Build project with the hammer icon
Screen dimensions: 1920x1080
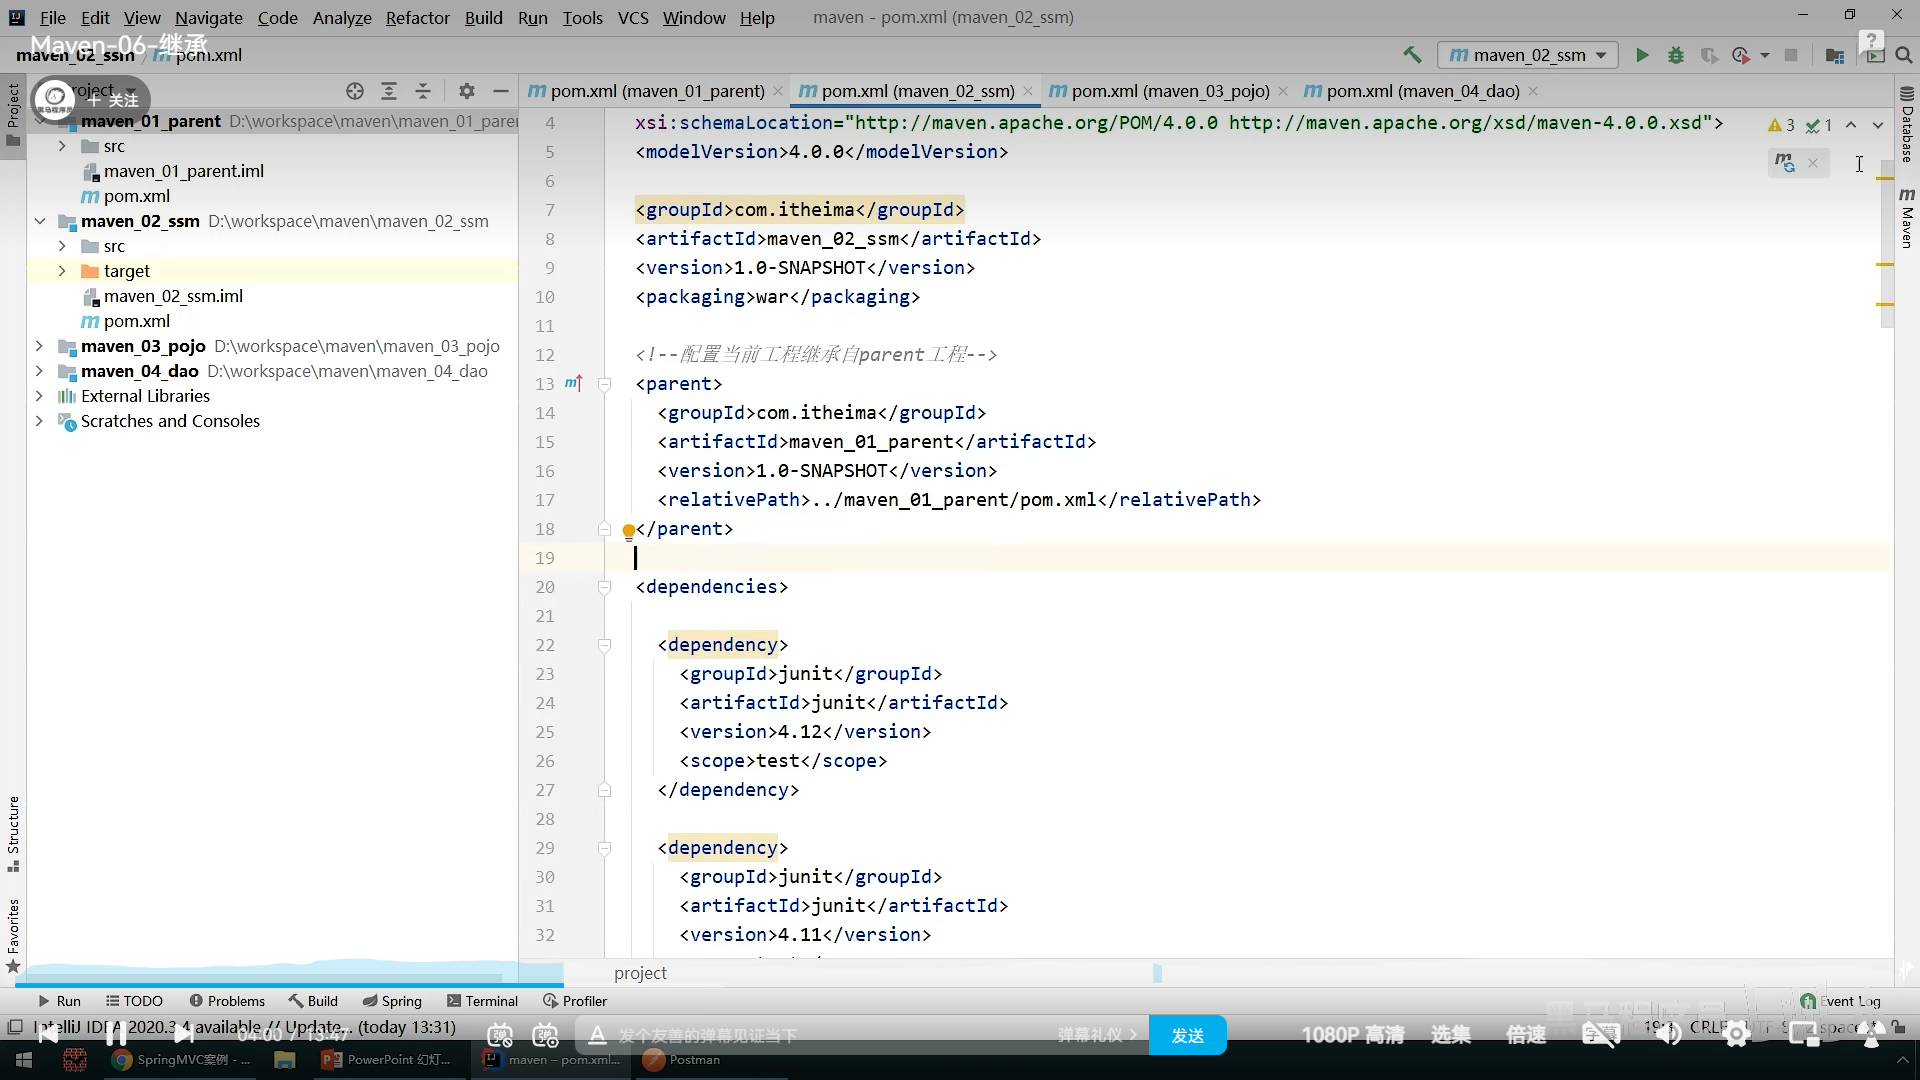point(1412,55)
